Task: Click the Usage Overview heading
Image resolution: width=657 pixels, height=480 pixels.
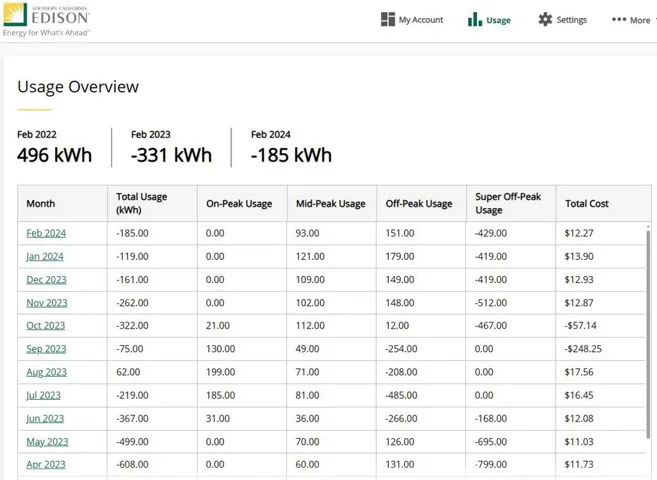Action: 78,87
